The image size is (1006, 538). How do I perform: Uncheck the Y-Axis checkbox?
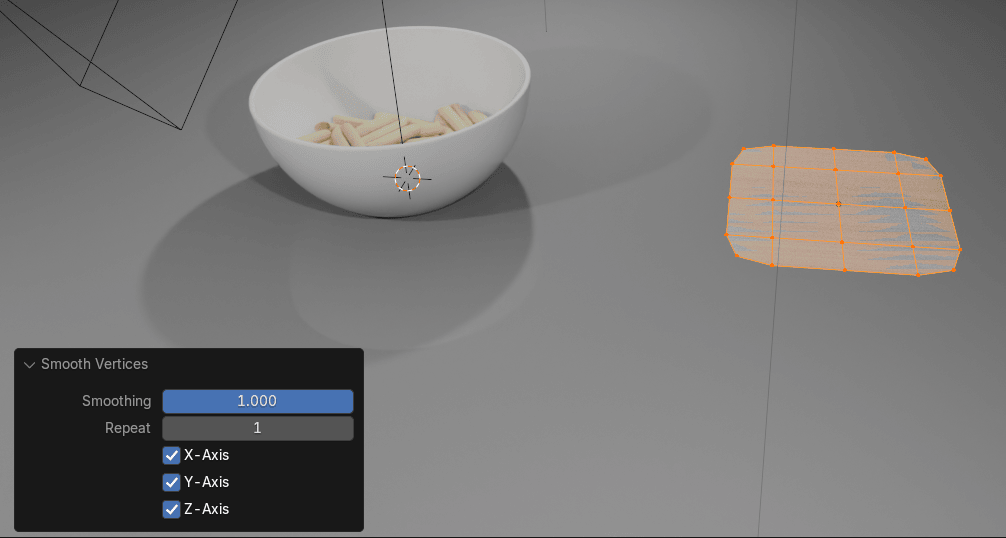171,482
